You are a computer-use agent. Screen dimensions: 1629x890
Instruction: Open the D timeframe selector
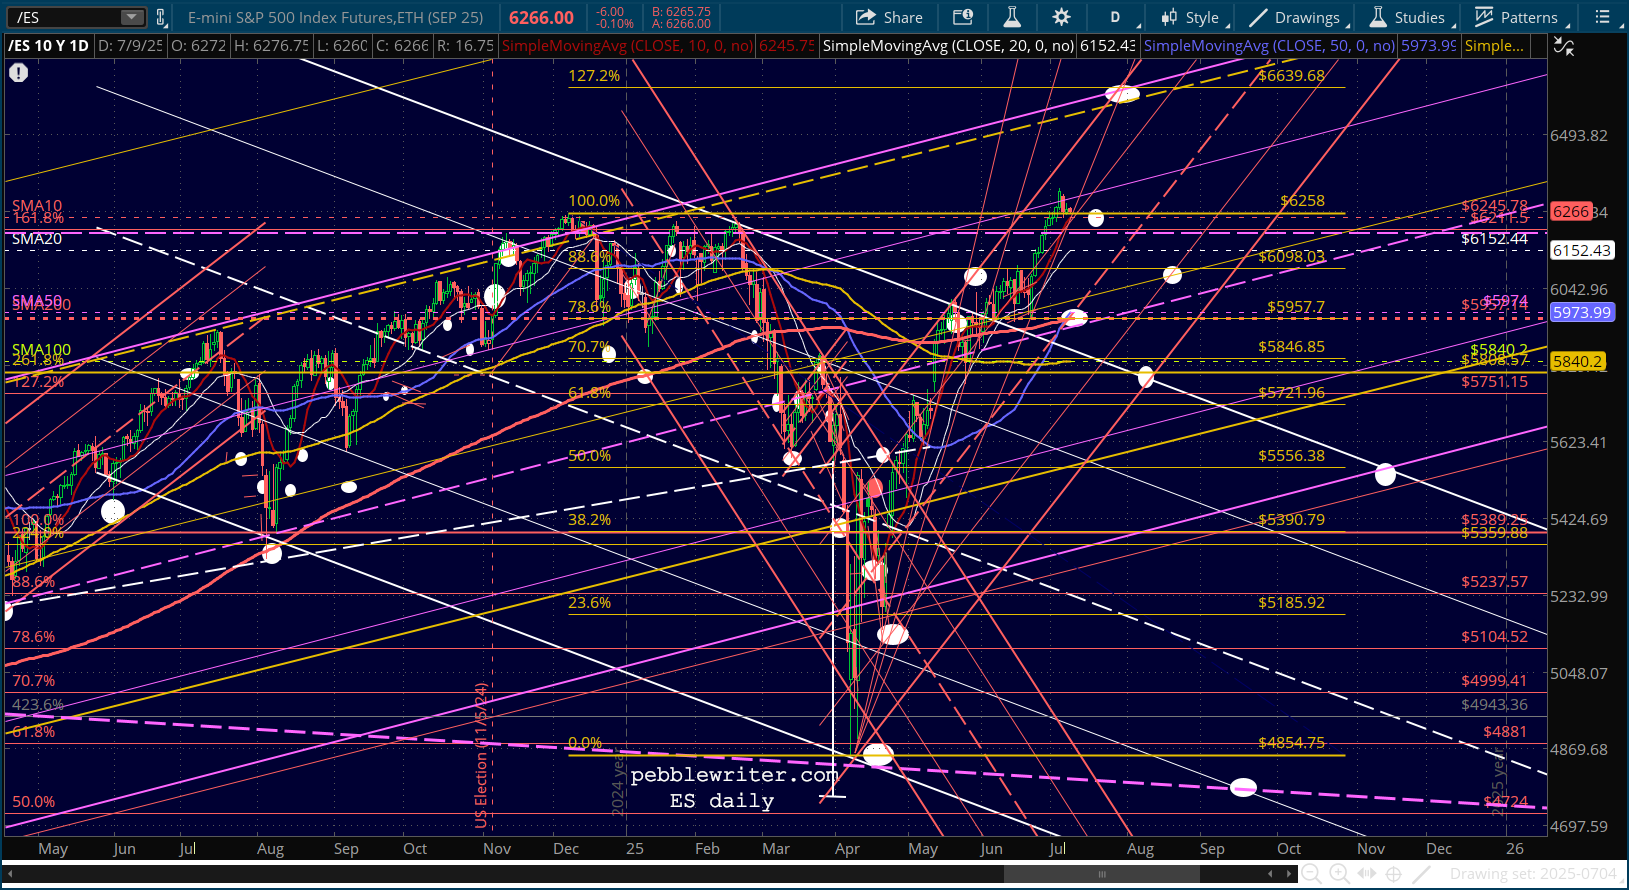1115,17
